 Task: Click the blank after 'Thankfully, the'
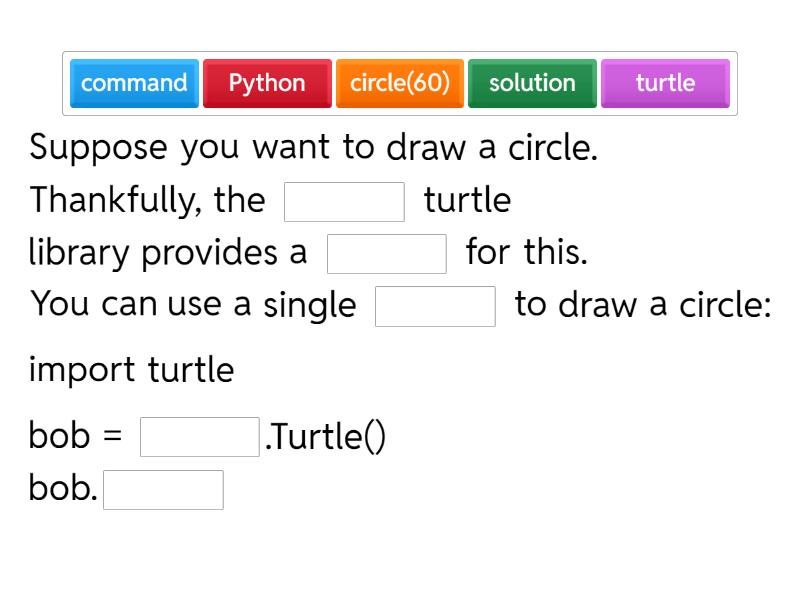point(343,201)
